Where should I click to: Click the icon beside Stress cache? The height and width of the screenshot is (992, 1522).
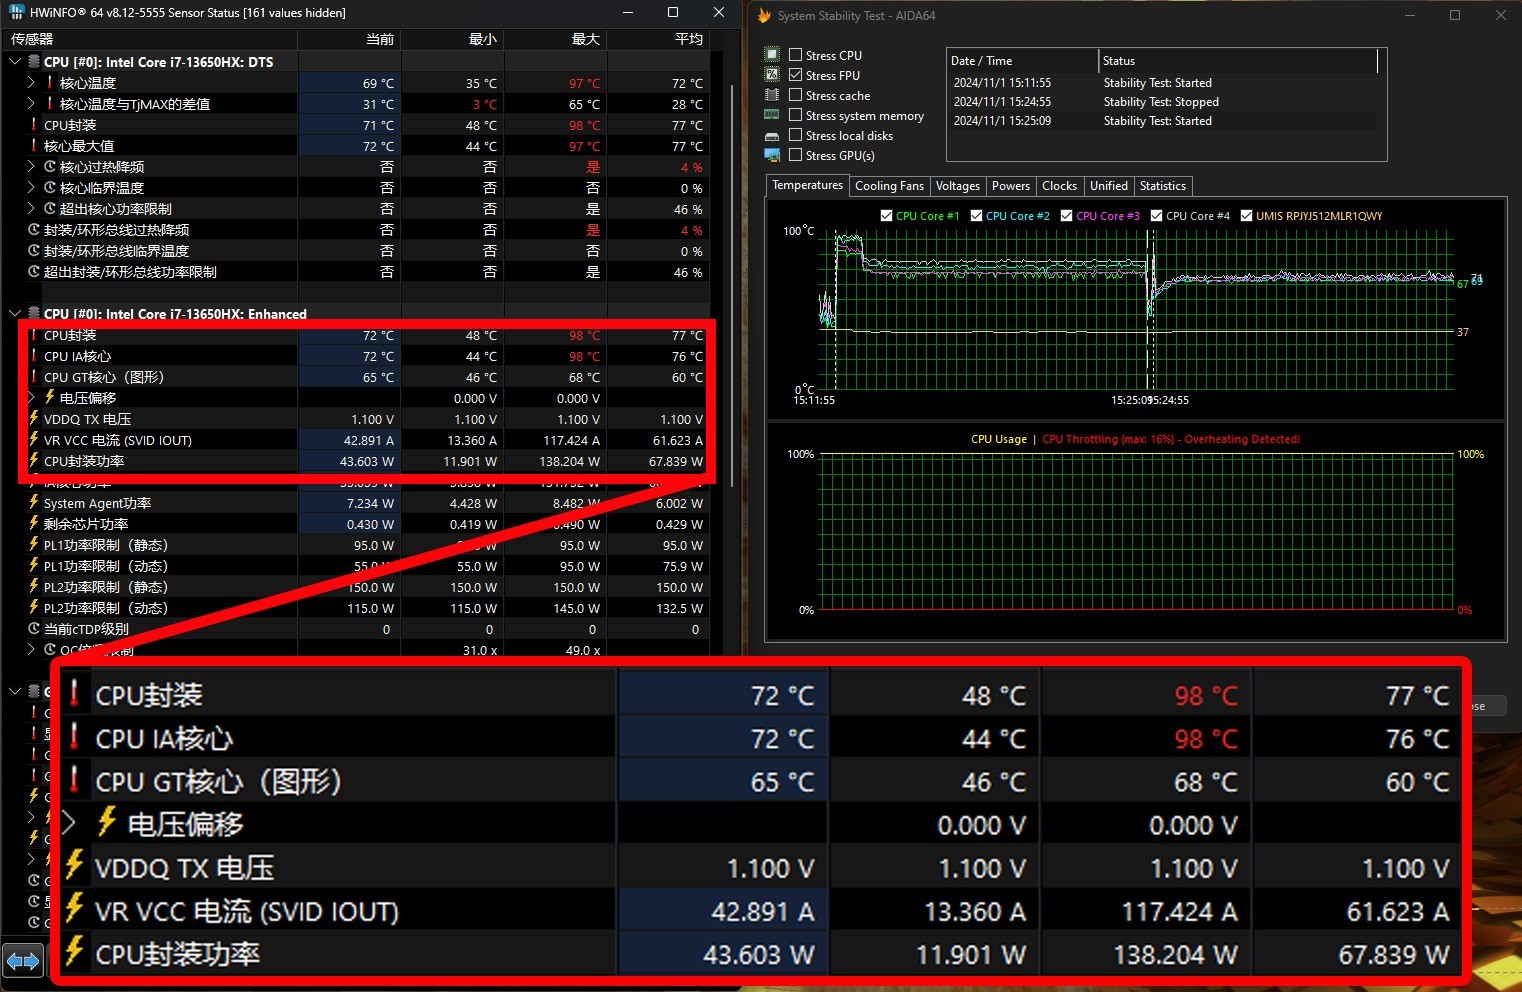(772, 95)
